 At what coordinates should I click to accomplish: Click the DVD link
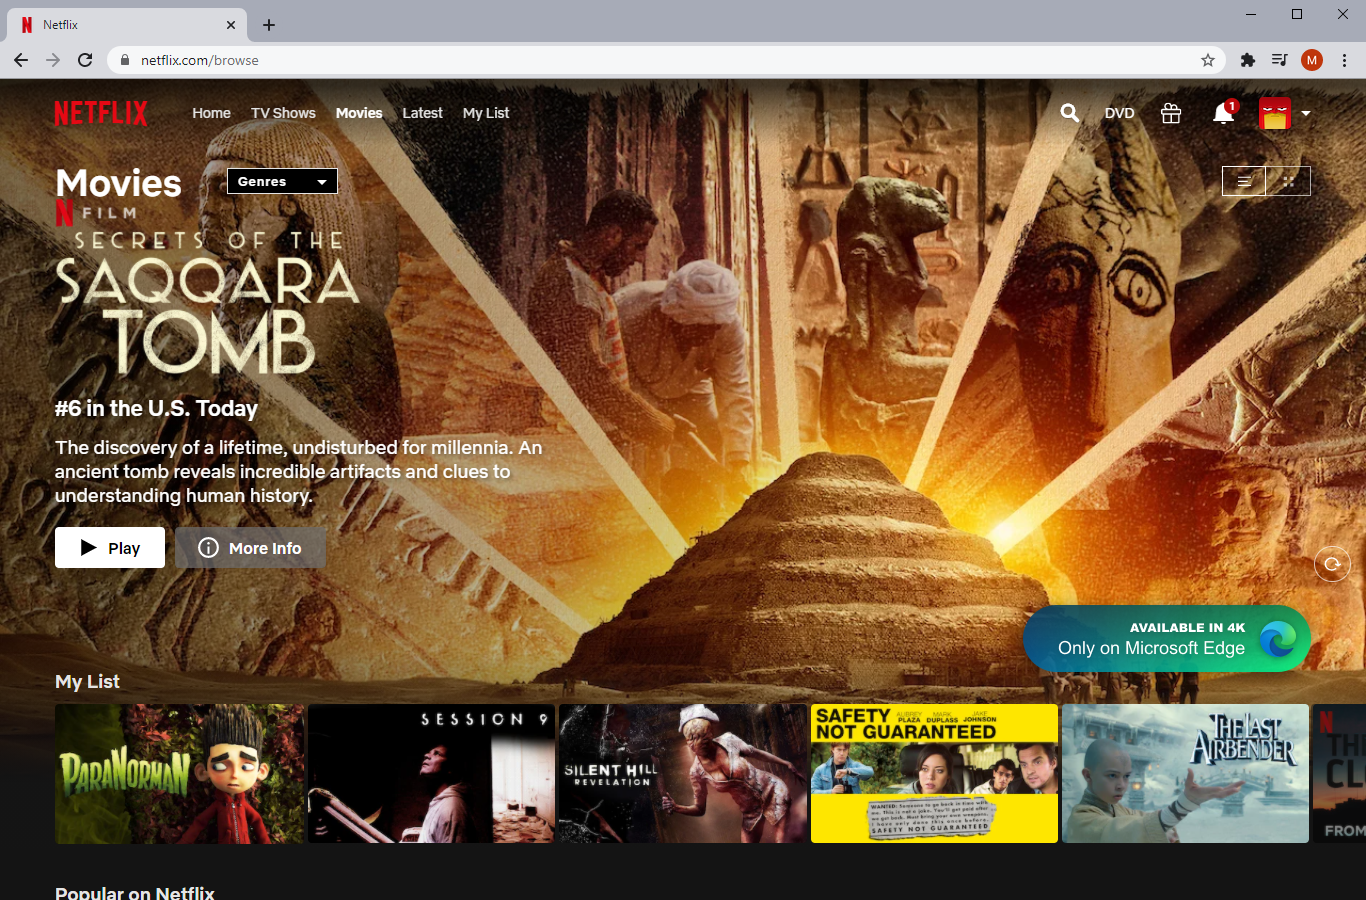pos(1119,113)
